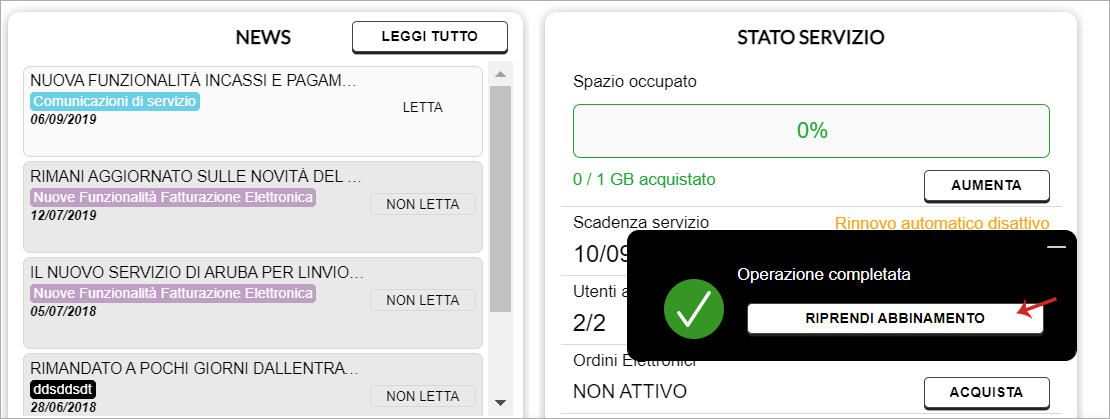Click the ddsddsdt black category tag
This screenshot has width=1110, height=419.
(63, 389)
